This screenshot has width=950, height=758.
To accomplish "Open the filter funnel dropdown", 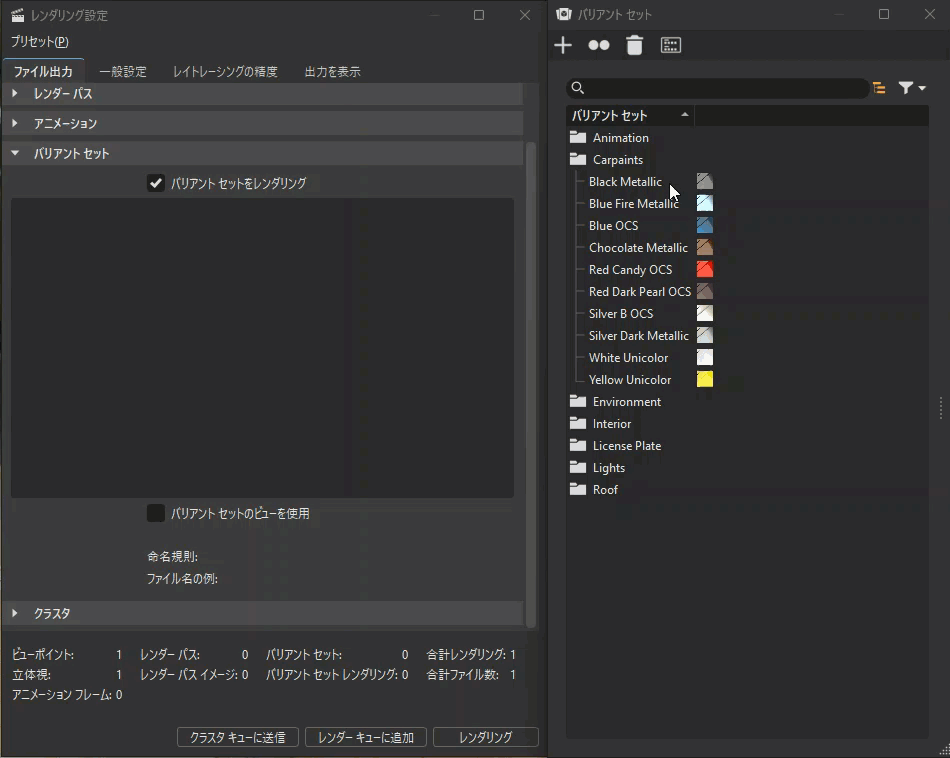I will point(912,88).
